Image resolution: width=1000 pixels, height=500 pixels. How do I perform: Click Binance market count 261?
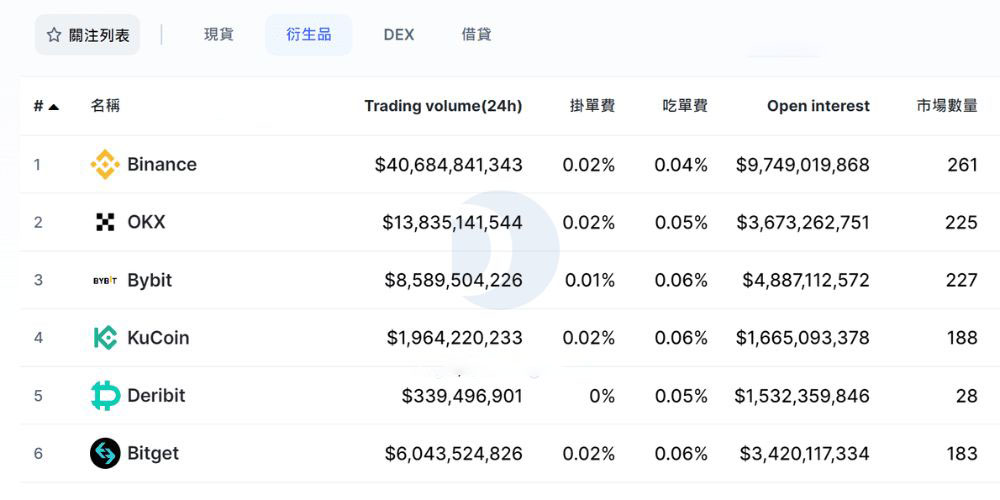962,165
